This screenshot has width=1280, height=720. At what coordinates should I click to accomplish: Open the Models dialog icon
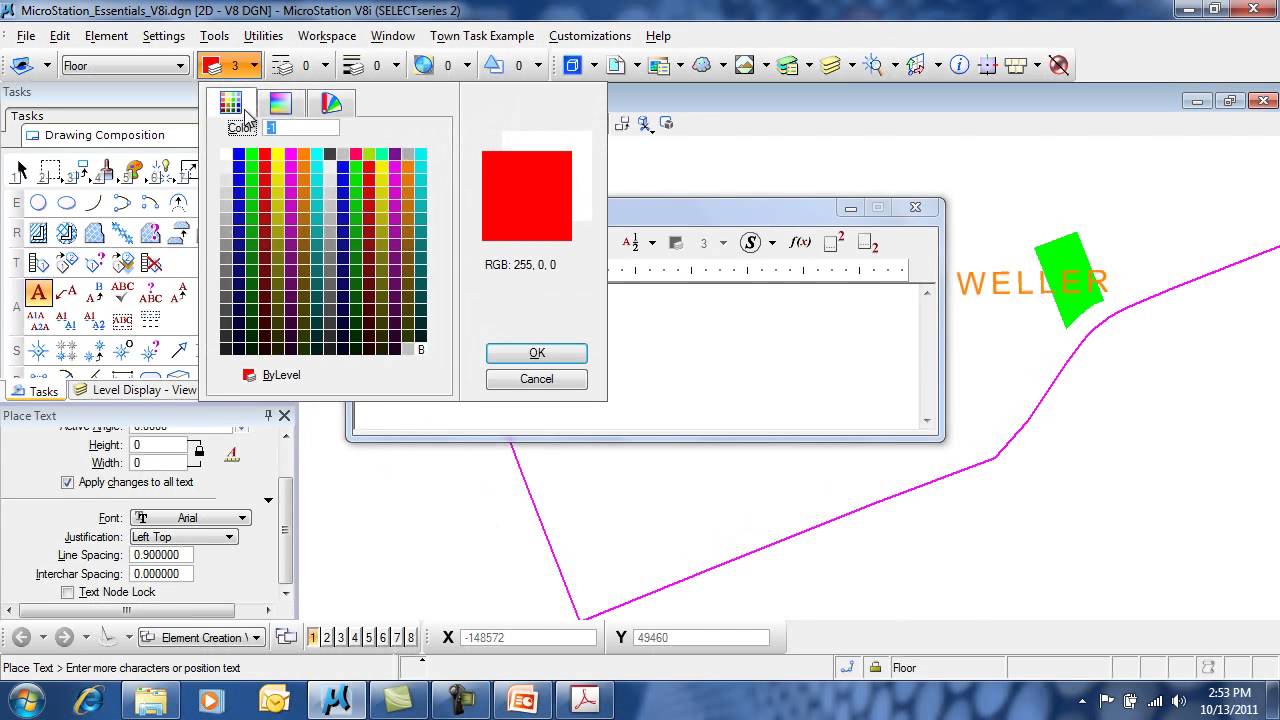[615, 66]
